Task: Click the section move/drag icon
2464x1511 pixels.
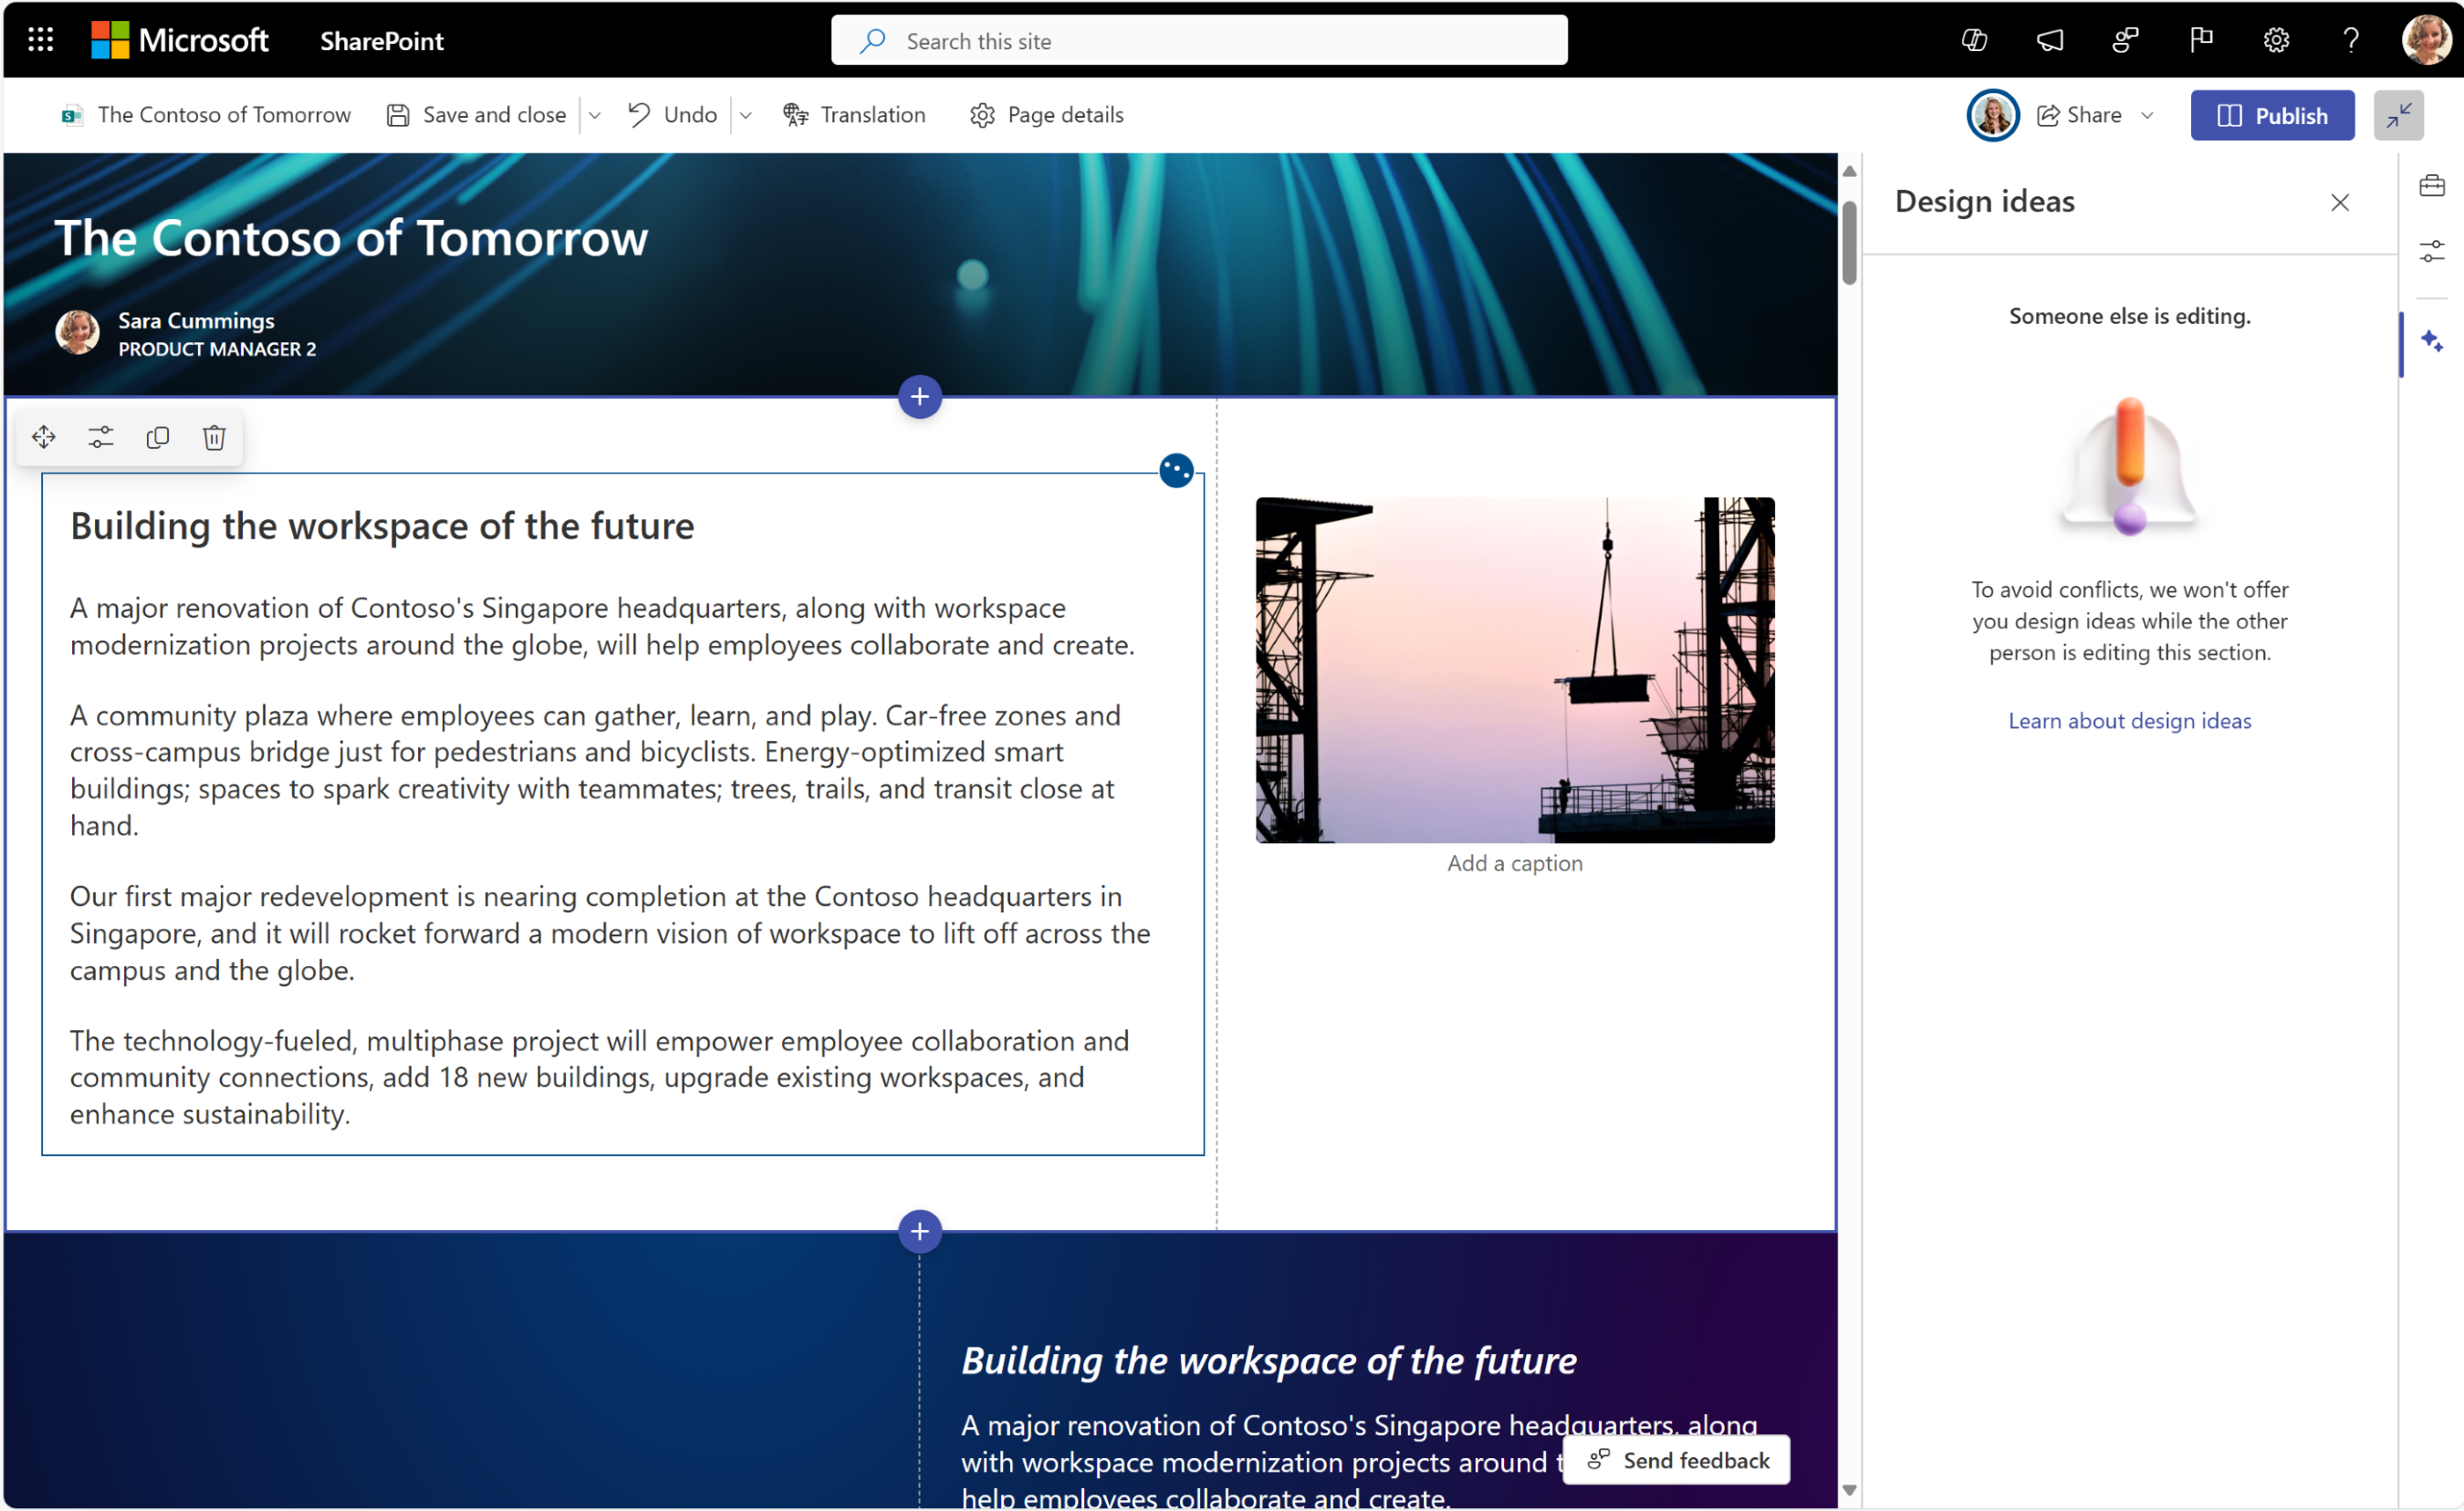Action: pyautogui.click(x=44, y=438)
